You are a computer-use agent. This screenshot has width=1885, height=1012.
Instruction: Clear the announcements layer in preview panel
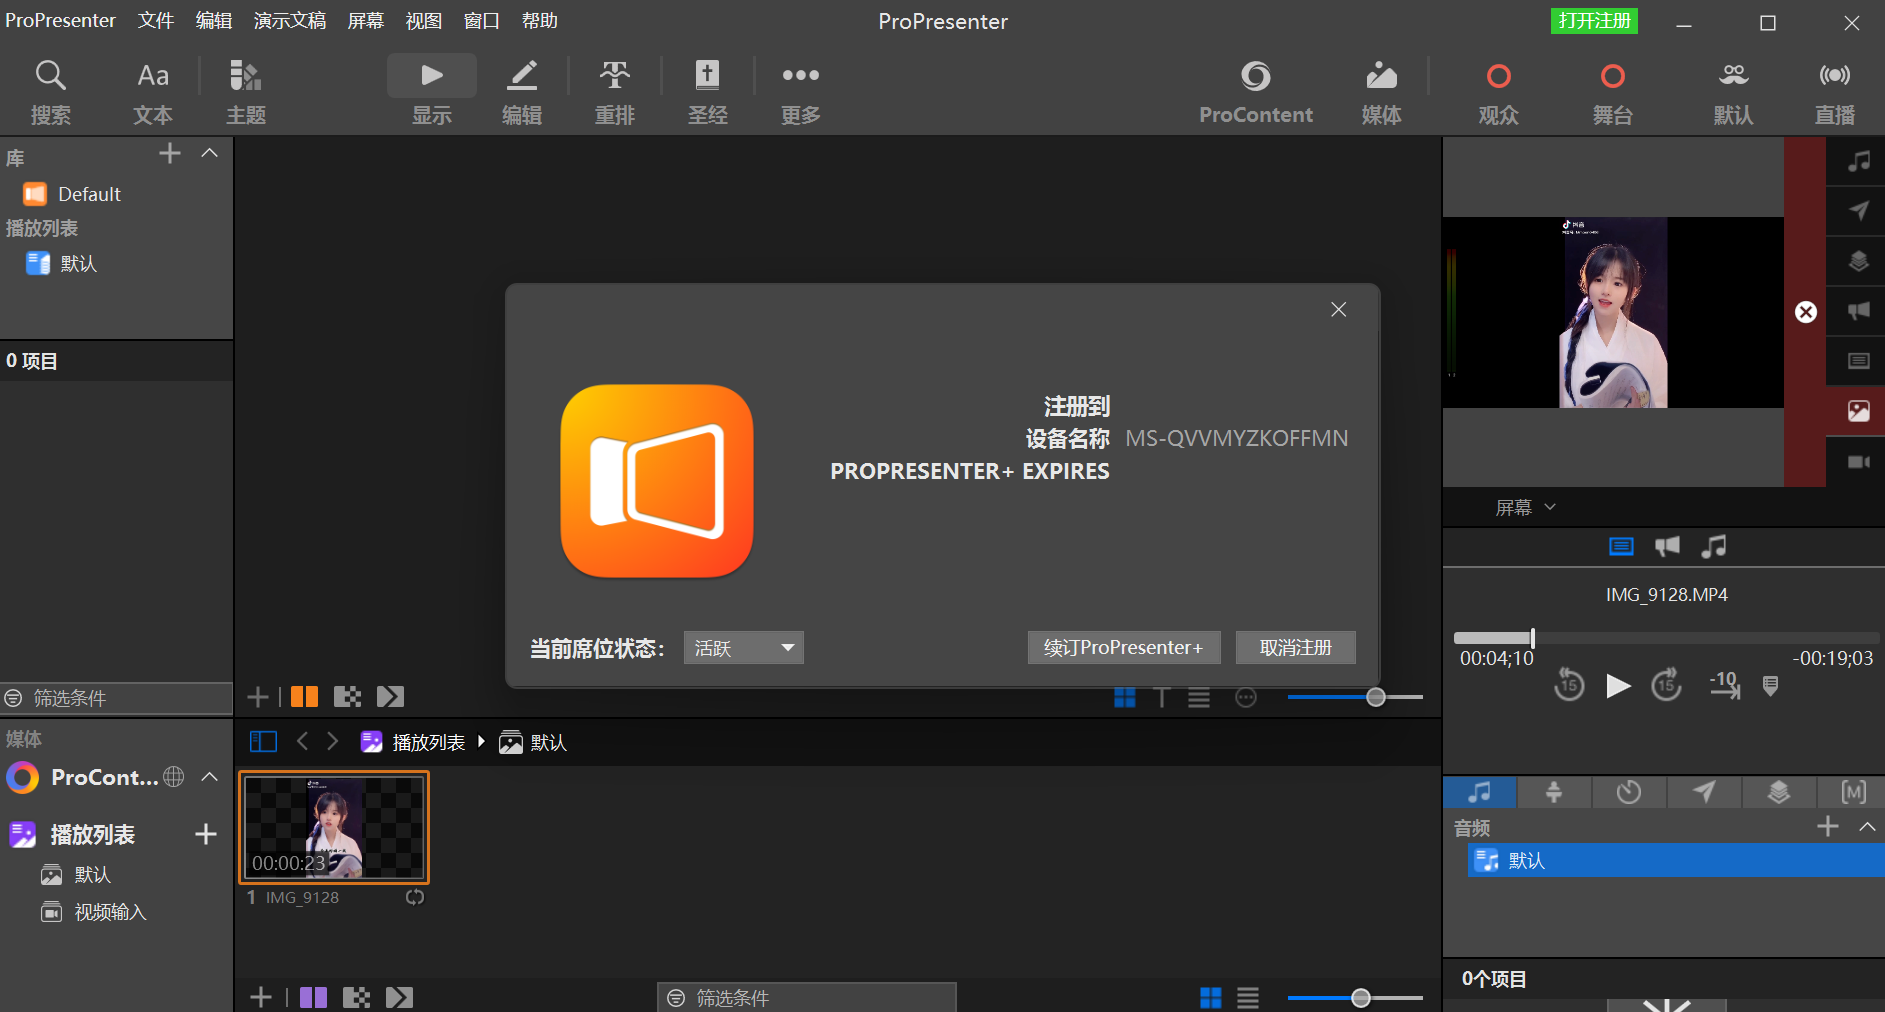pos(1858,311)
